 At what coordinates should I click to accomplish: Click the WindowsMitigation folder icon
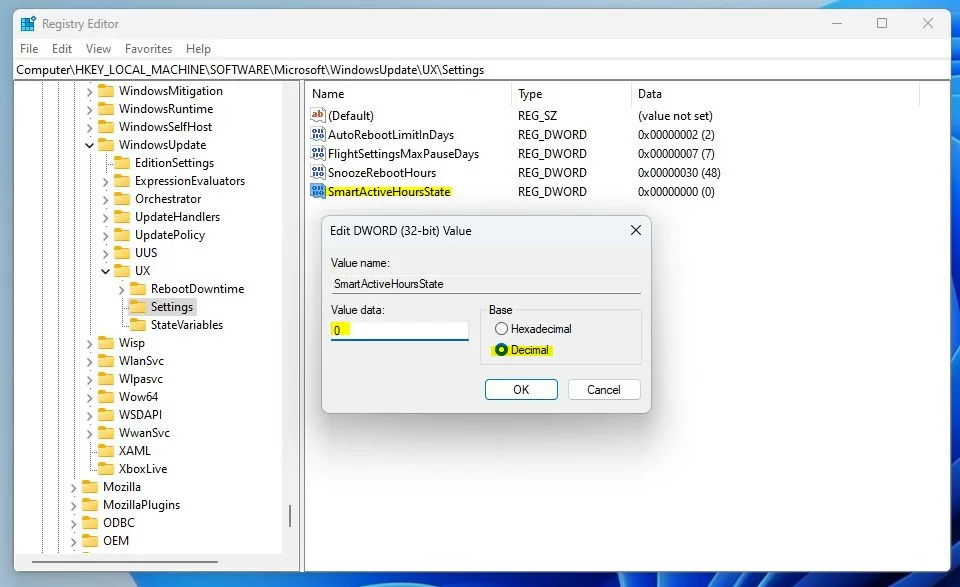coord(106,91)
